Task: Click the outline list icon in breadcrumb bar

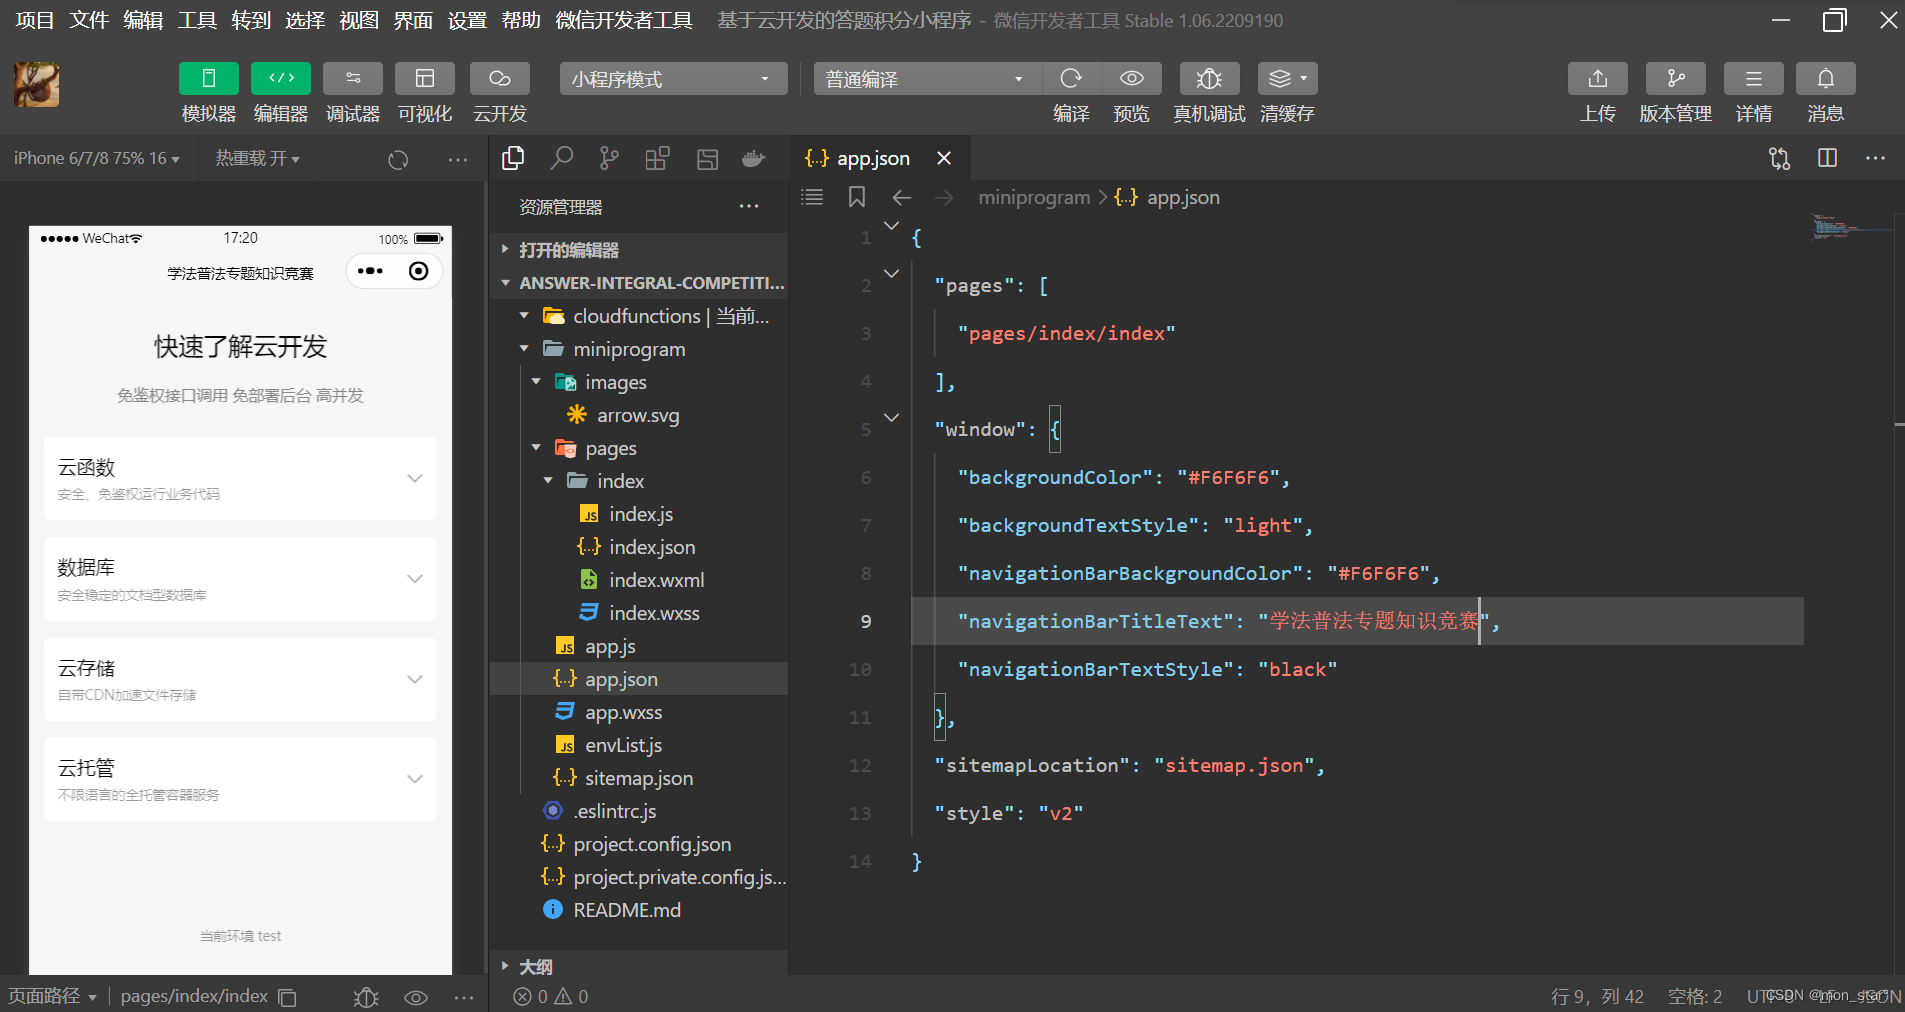Action: (812, 197)
